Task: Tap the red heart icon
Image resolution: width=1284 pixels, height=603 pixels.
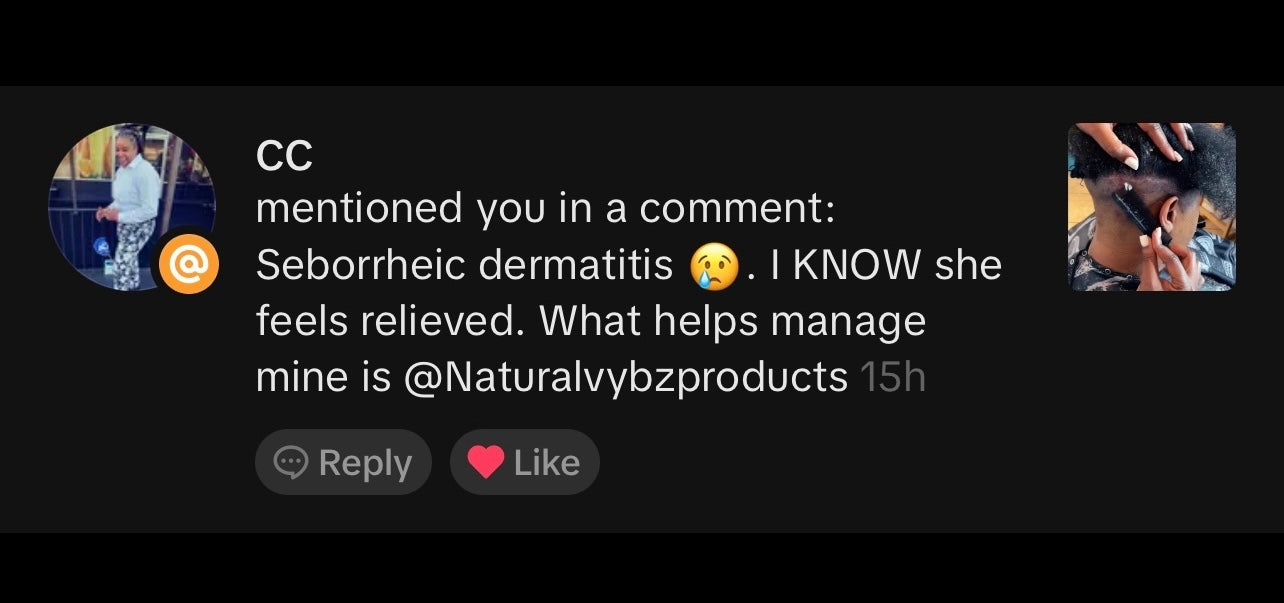Action: click(x=486, y=462)
